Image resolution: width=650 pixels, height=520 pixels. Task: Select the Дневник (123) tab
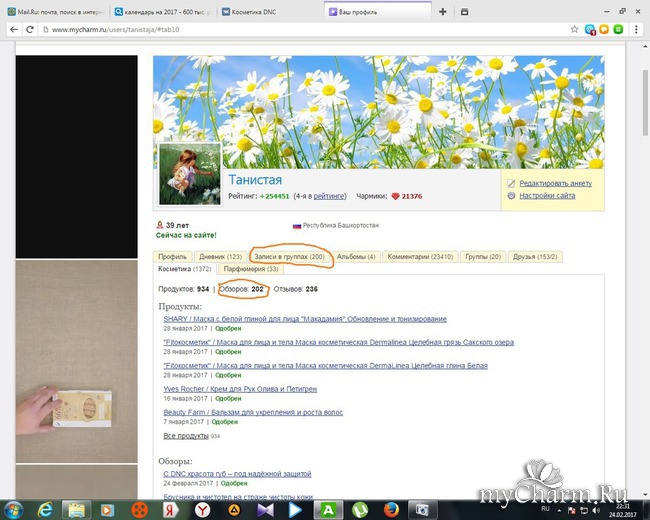tap(220, 257)
